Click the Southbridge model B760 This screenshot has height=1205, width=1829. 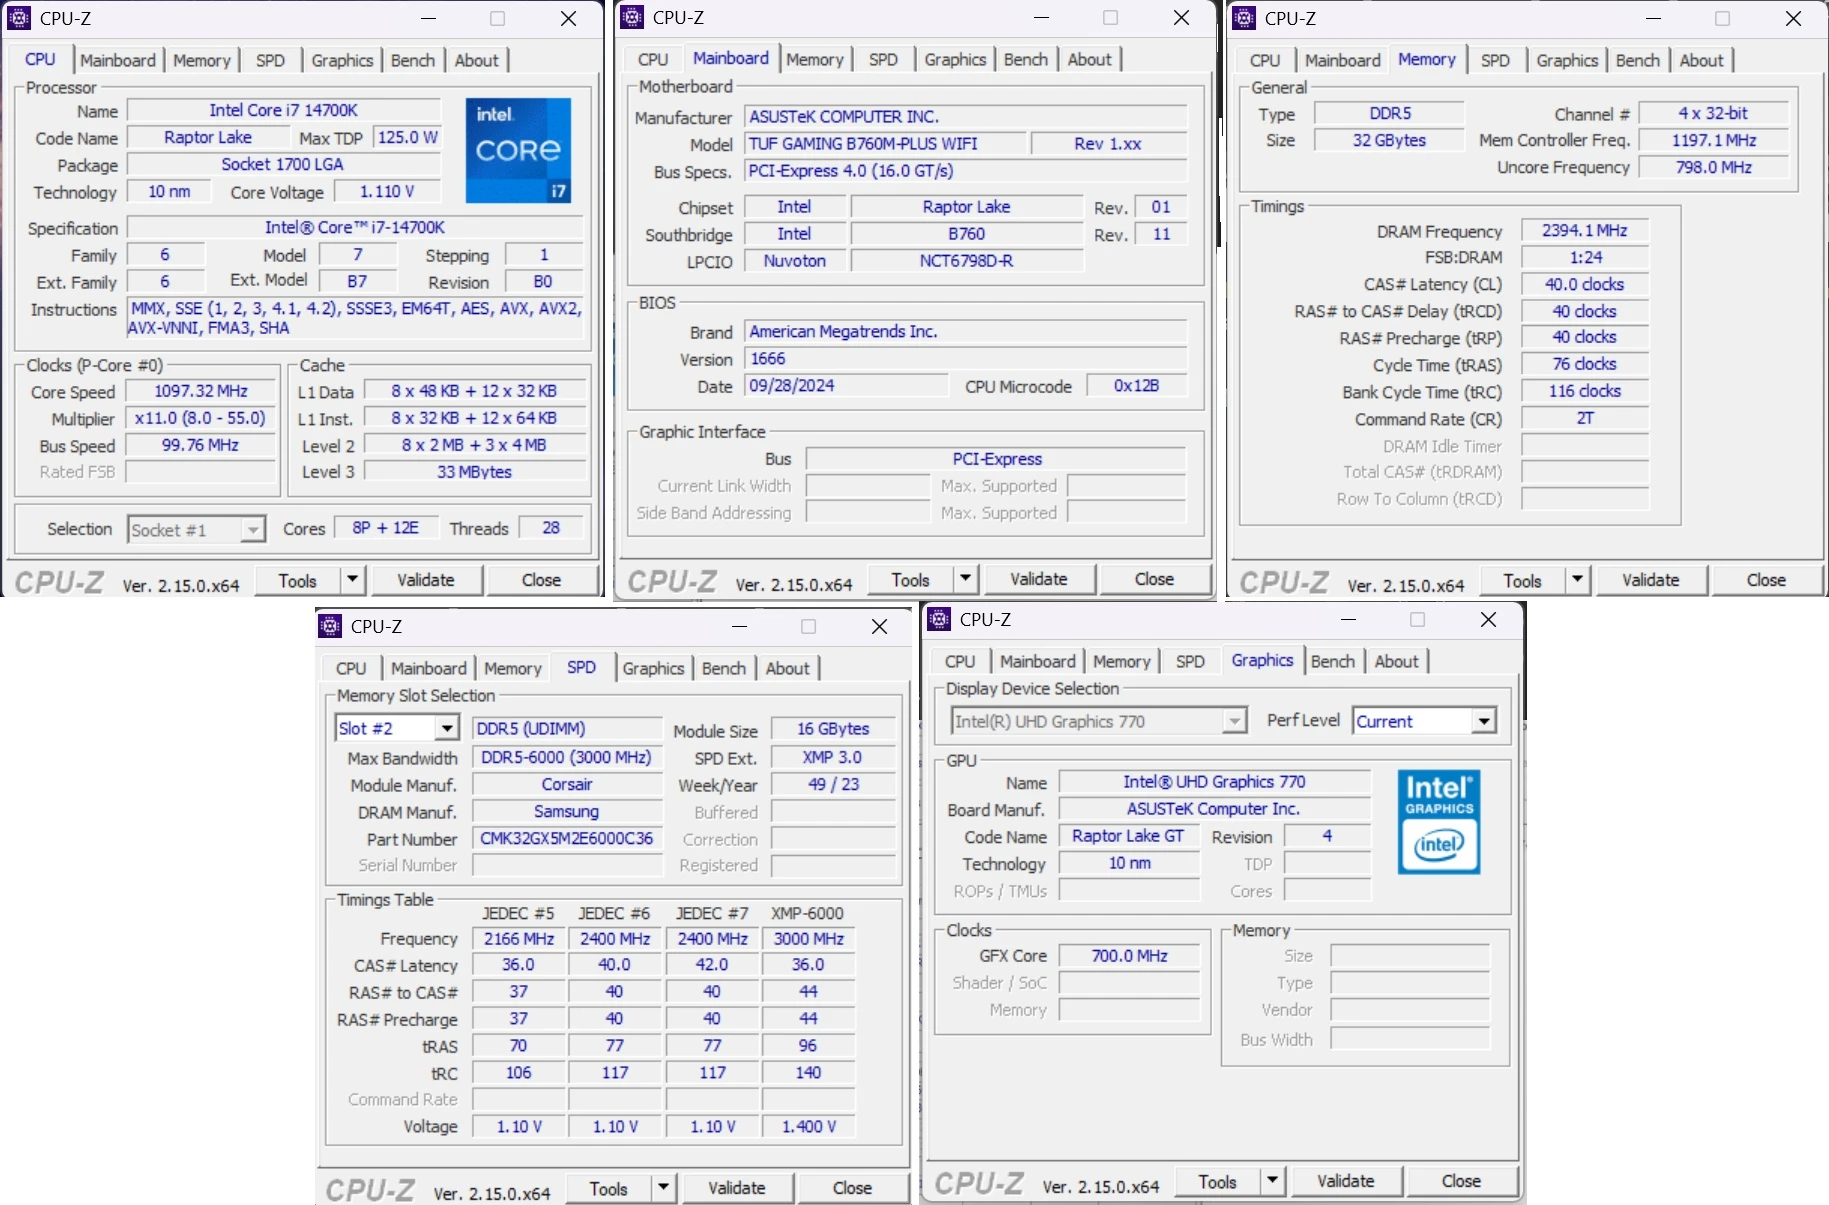pos(967,234)
